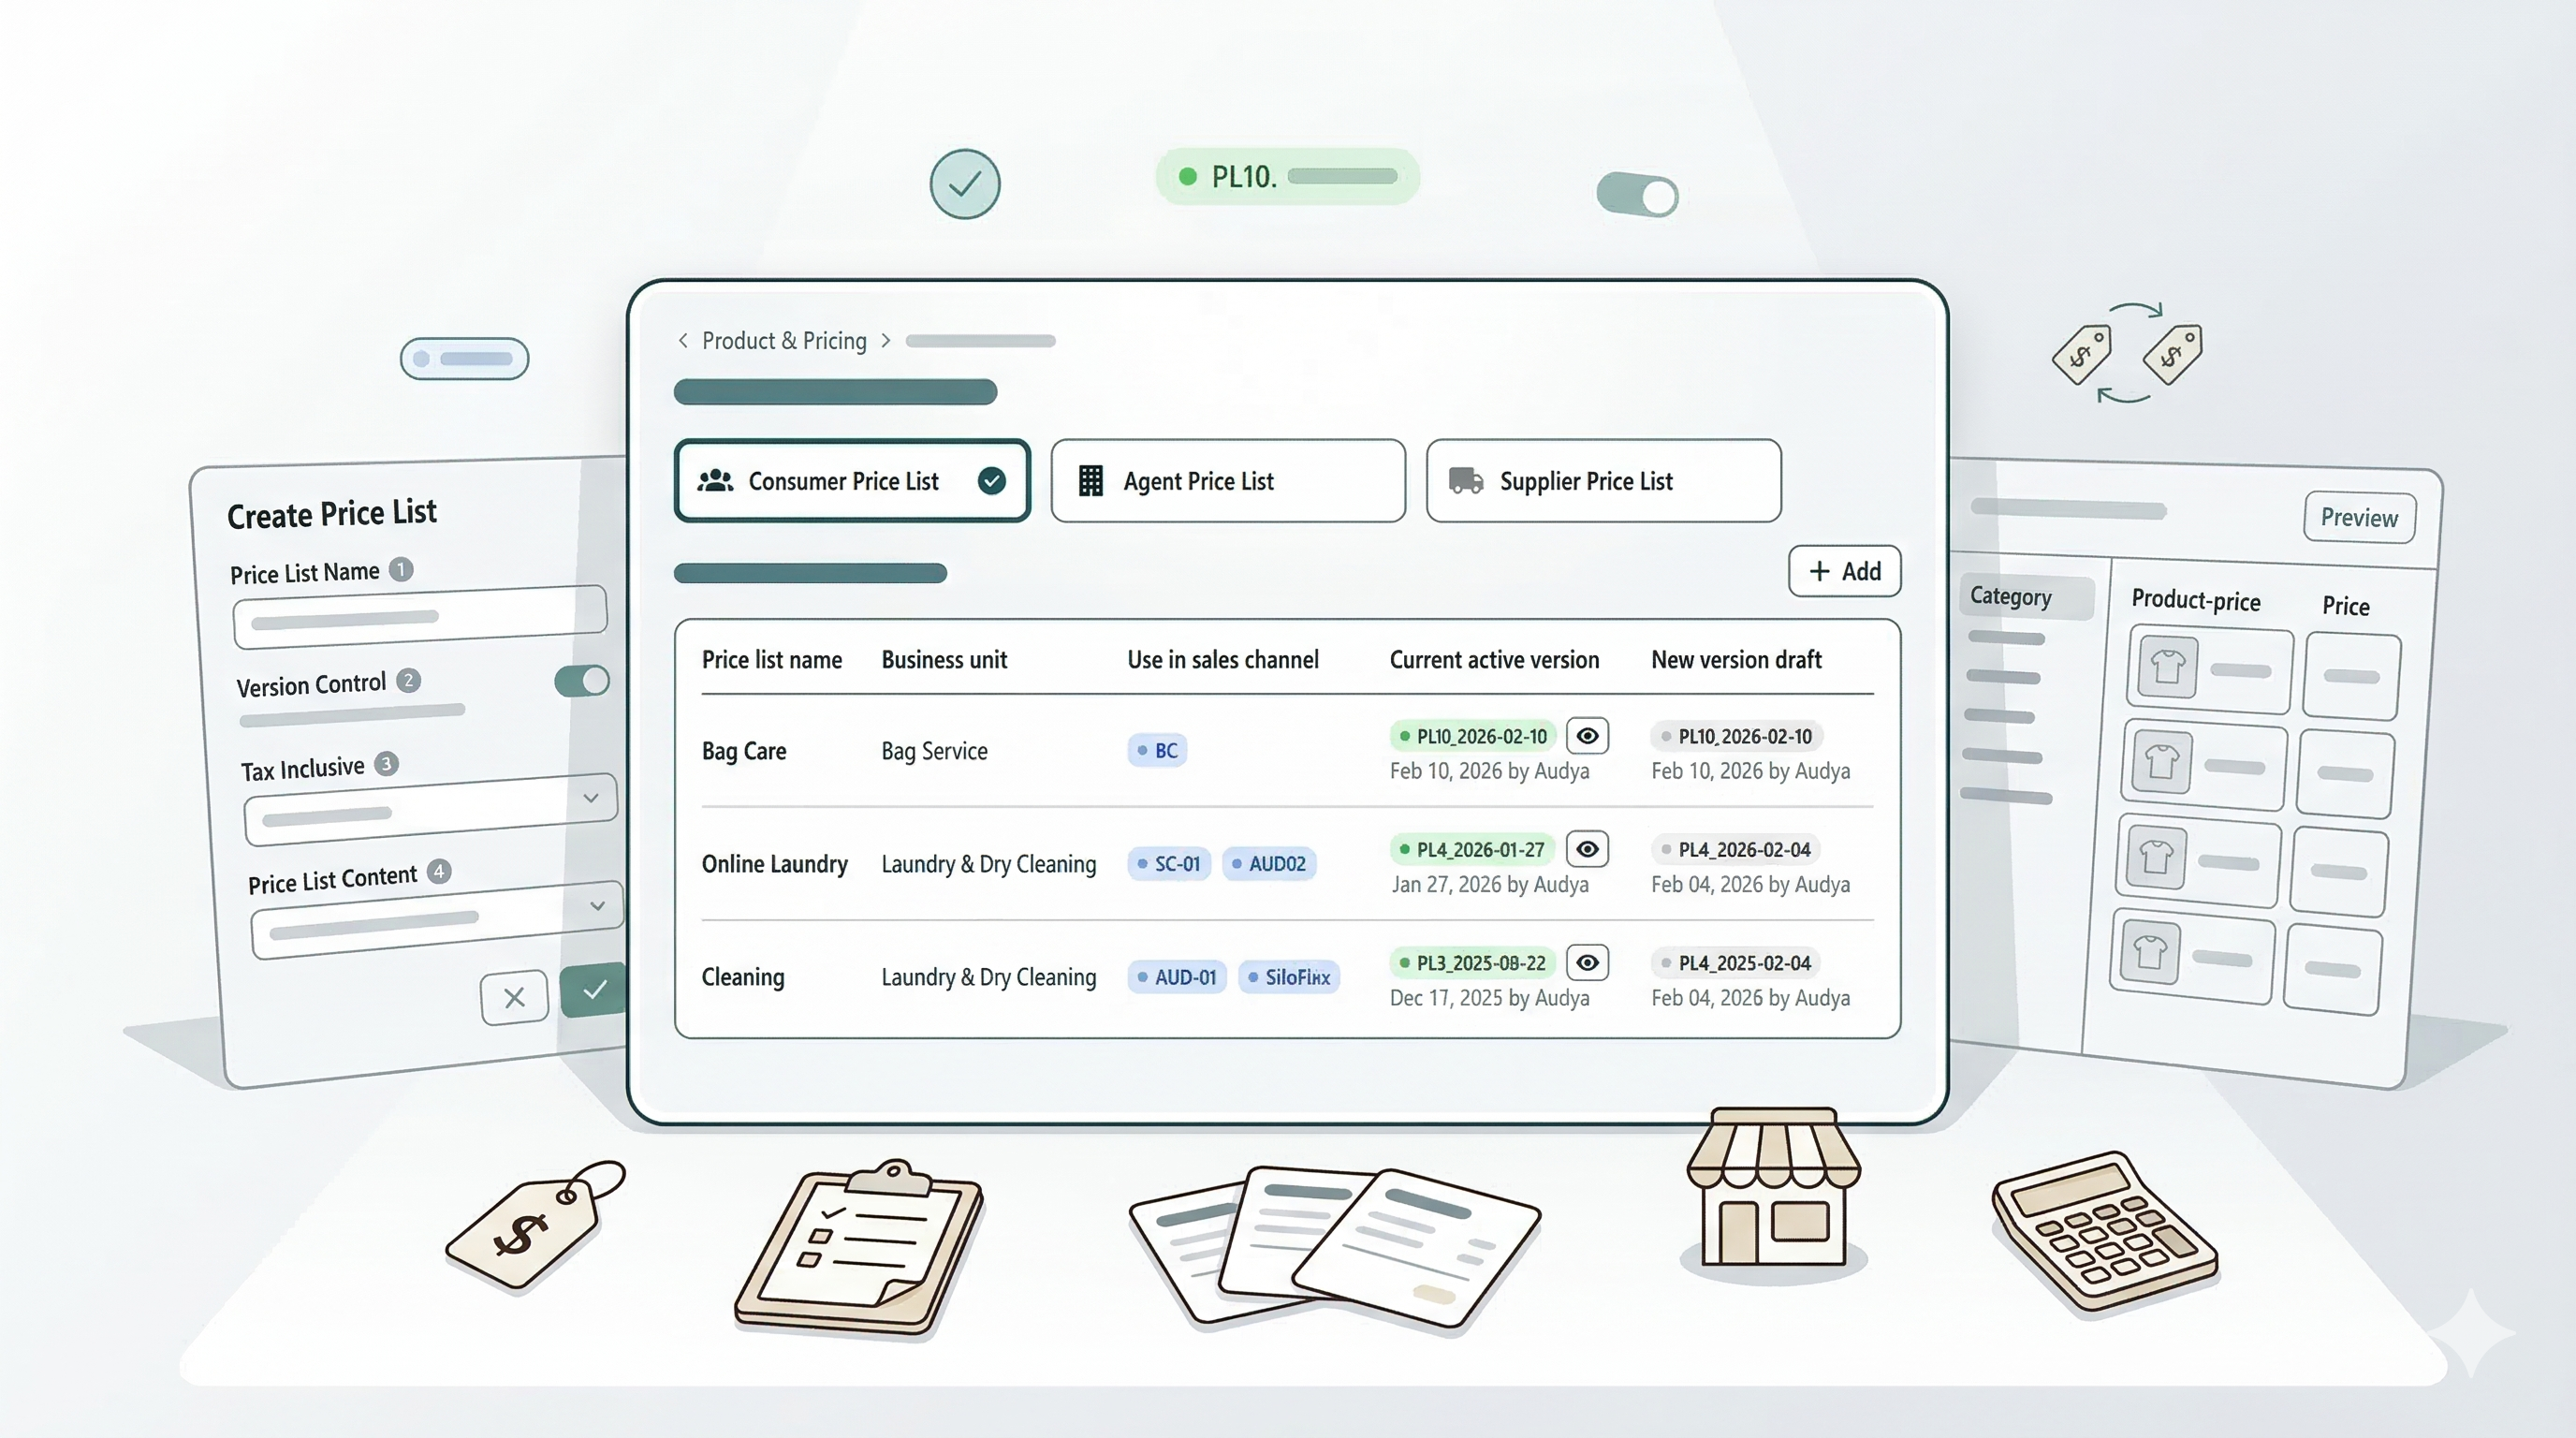The image size is (2576, 1438).
Task: Open the PL3_2025-08-22 active version badge
Action: pyautogui.click(x=1472, y=963)
